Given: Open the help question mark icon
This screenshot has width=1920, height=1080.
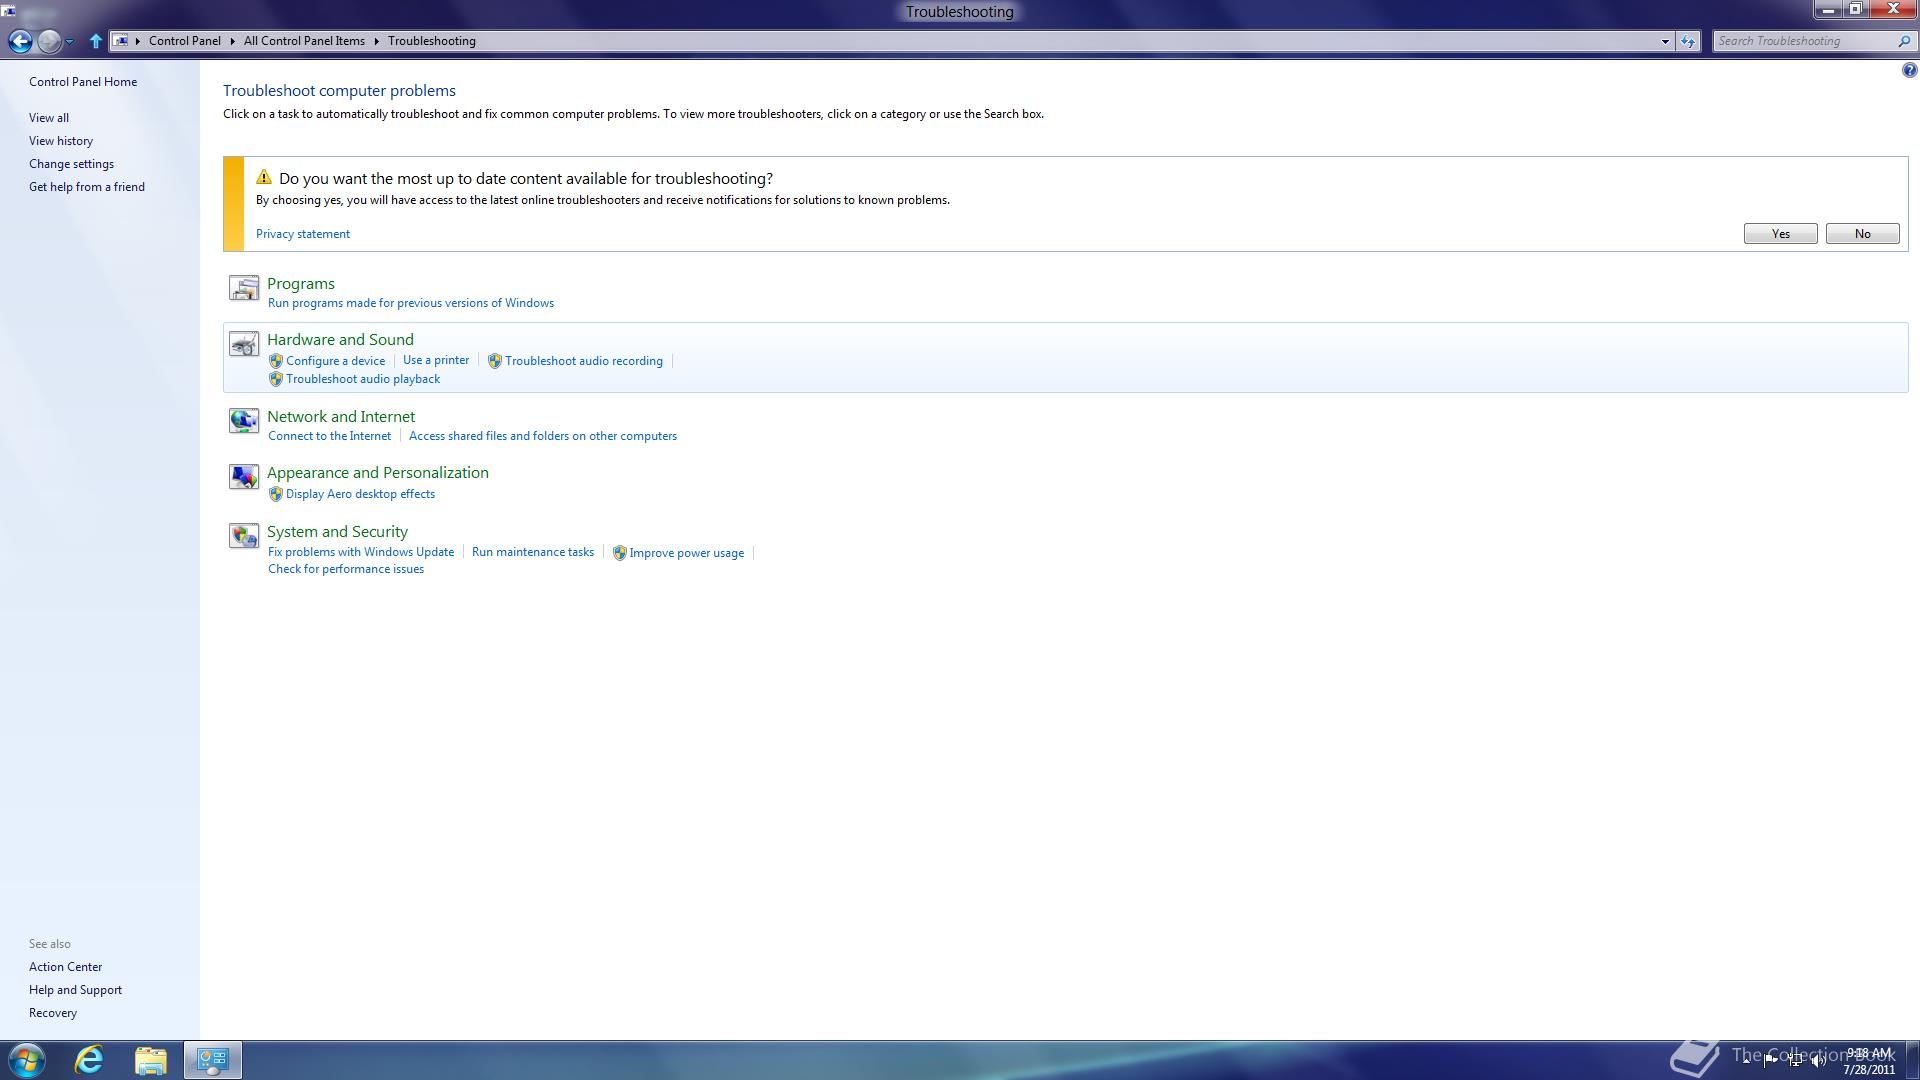Looking at the screenshot, I should click(1909, 70).
